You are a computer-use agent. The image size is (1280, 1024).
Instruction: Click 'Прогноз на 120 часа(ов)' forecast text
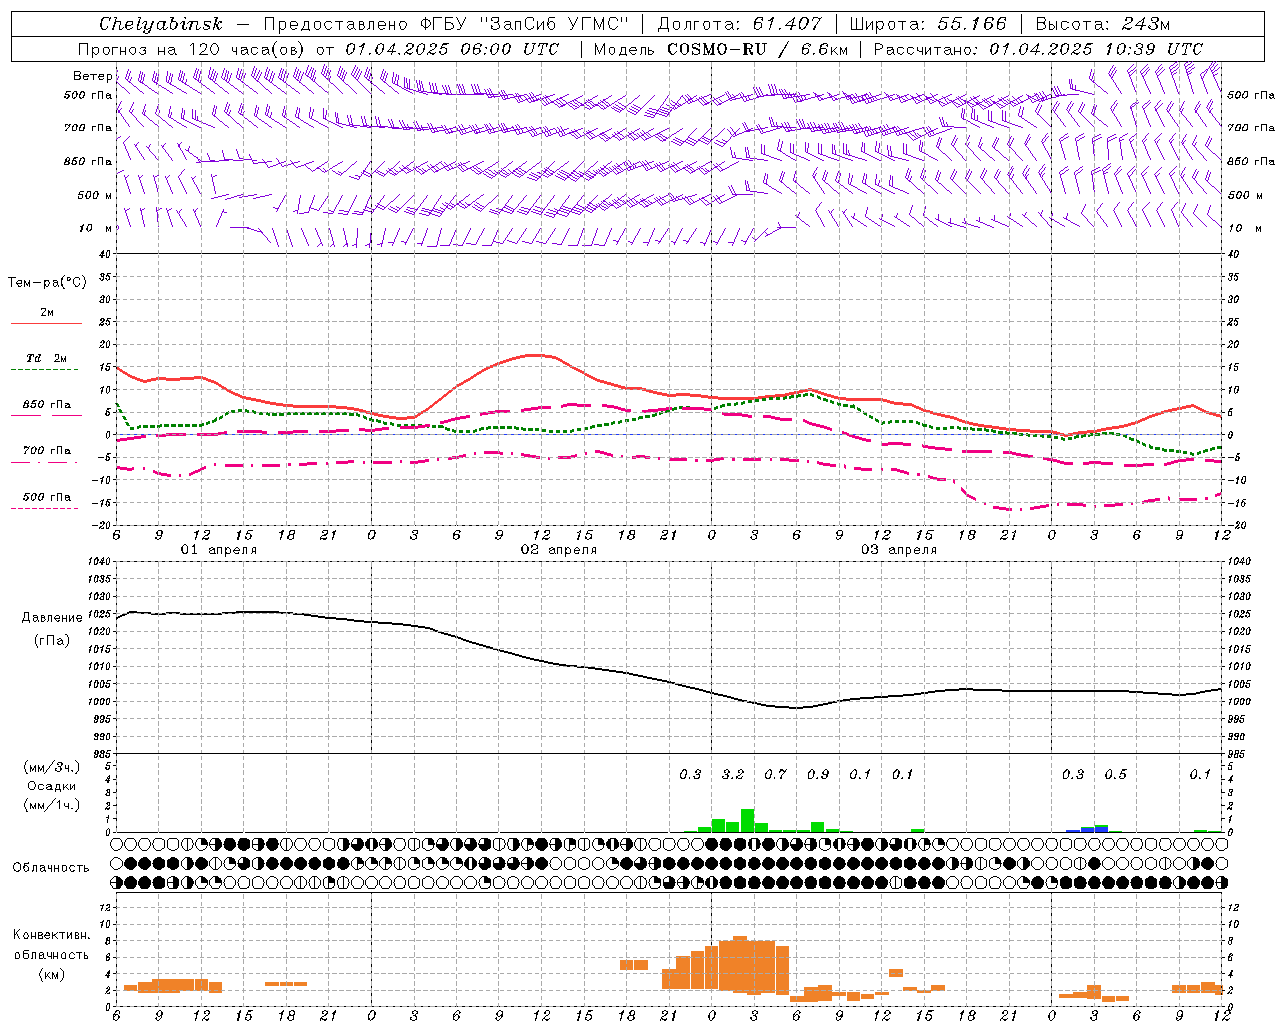click(193, 49)
